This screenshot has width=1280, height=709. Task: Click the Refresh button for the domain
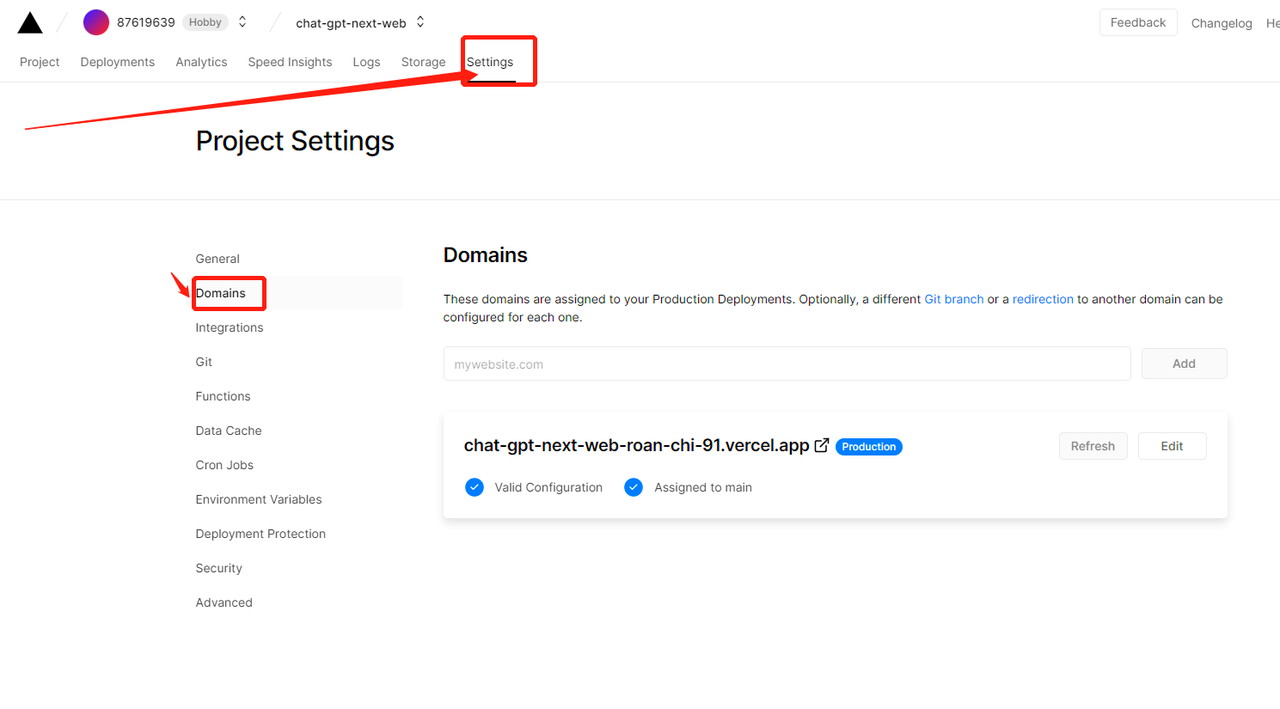(x=1093, y=446)
